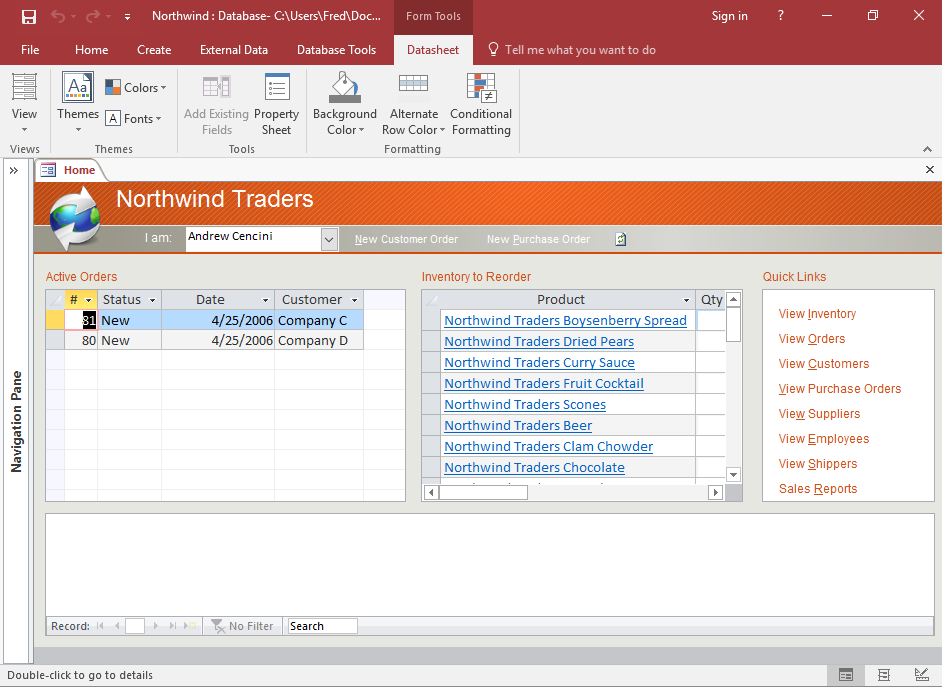Open the Date column filter dropdown
Image resolution: width=942 pixels, height=687 pixels.
pyautogui.click(x=266, y=300)
